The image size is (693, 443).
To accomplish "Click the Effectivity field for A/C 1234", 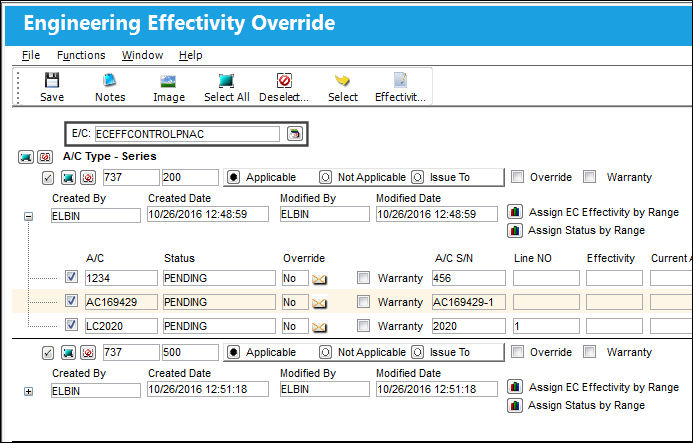I will (614, 278).
